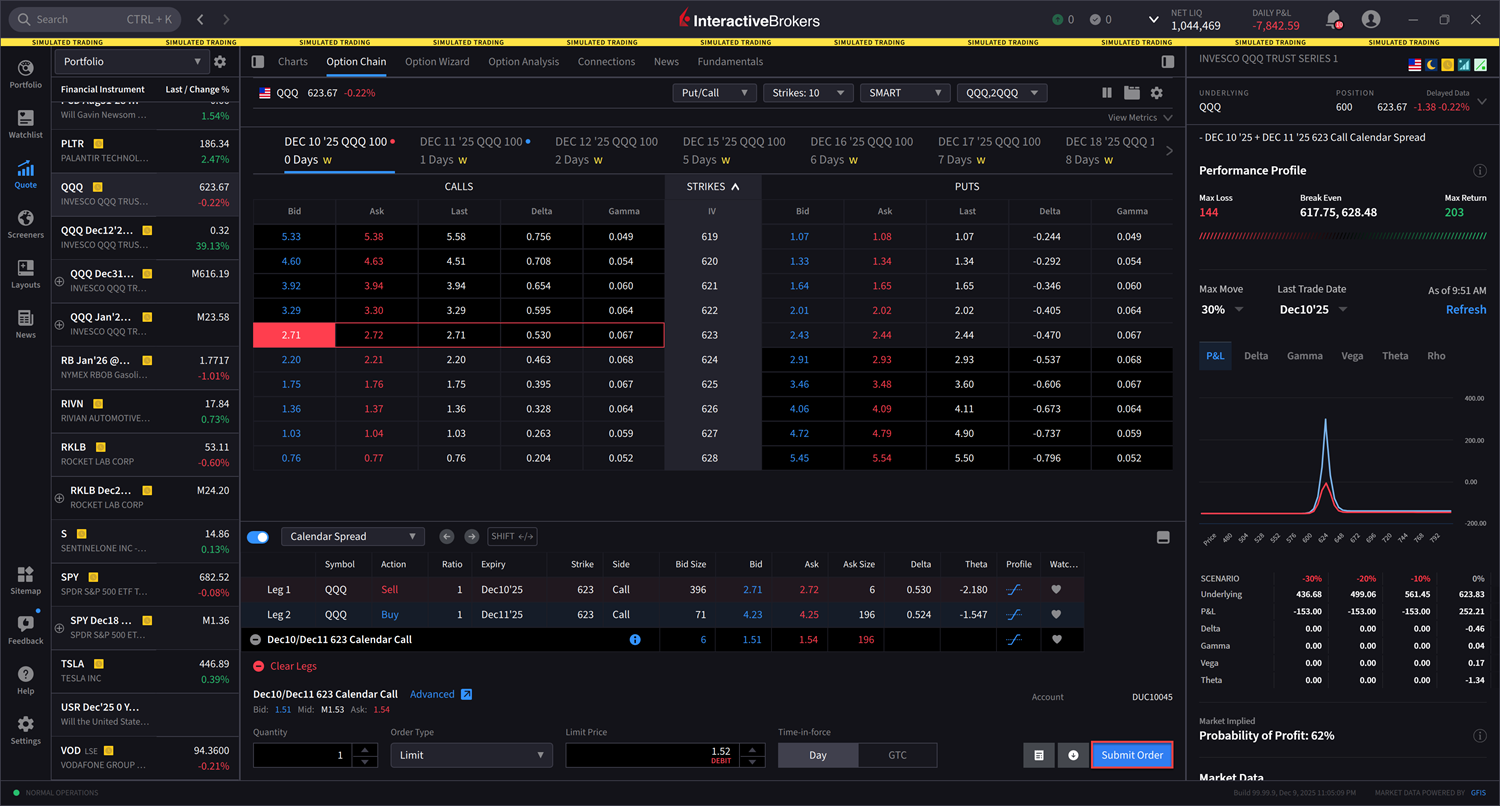Viewport: 1500px width, 806px height.
Task: Click the Submit Order button
Action: (x=1131, y=755)
